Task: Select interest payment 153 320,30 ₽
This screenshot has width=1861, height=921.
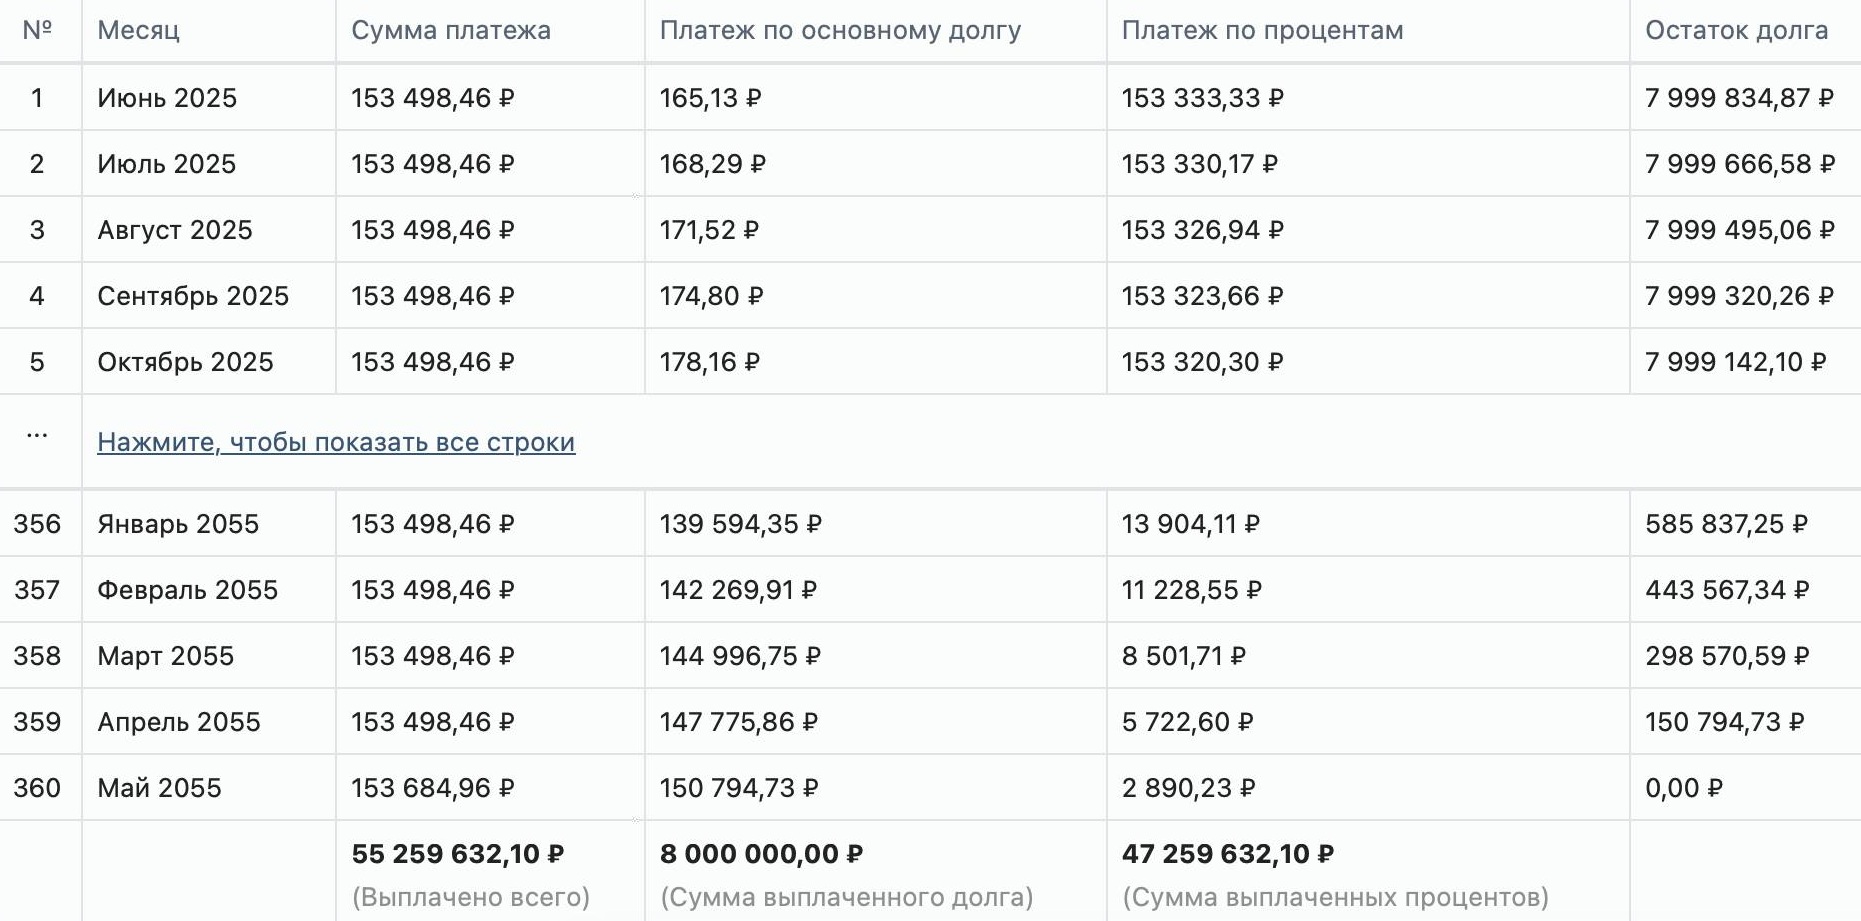Action: coord(1203,362)
